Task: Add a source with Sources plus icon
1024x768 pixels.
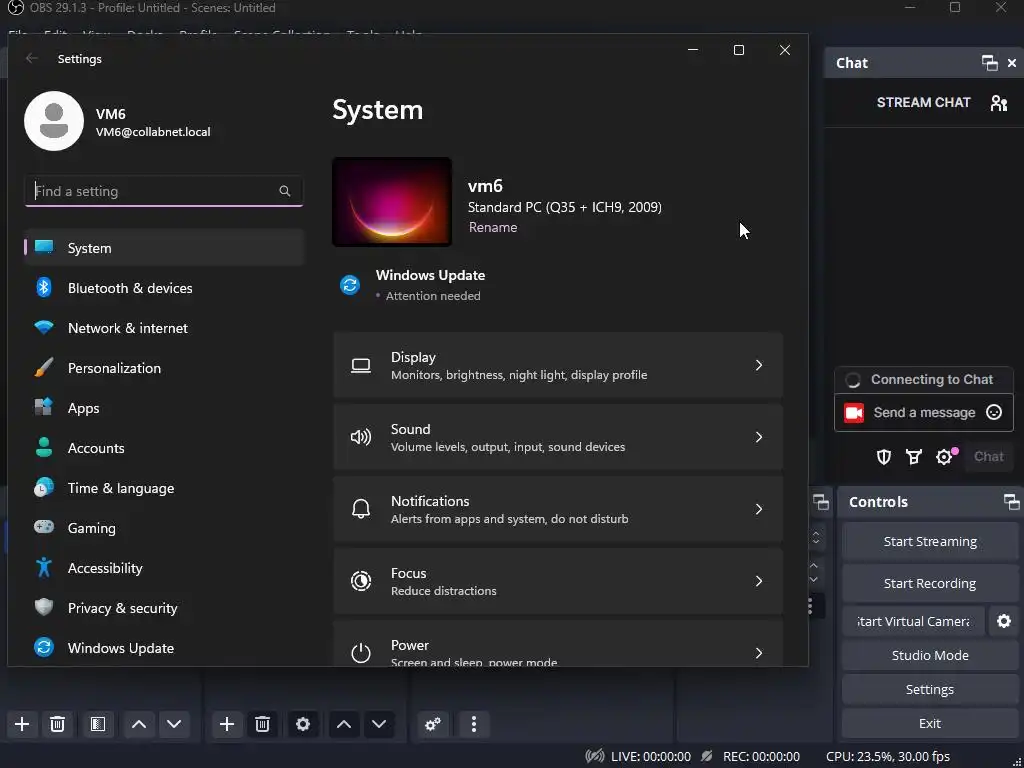Action: pyautogui.click(x=227, y=724)
